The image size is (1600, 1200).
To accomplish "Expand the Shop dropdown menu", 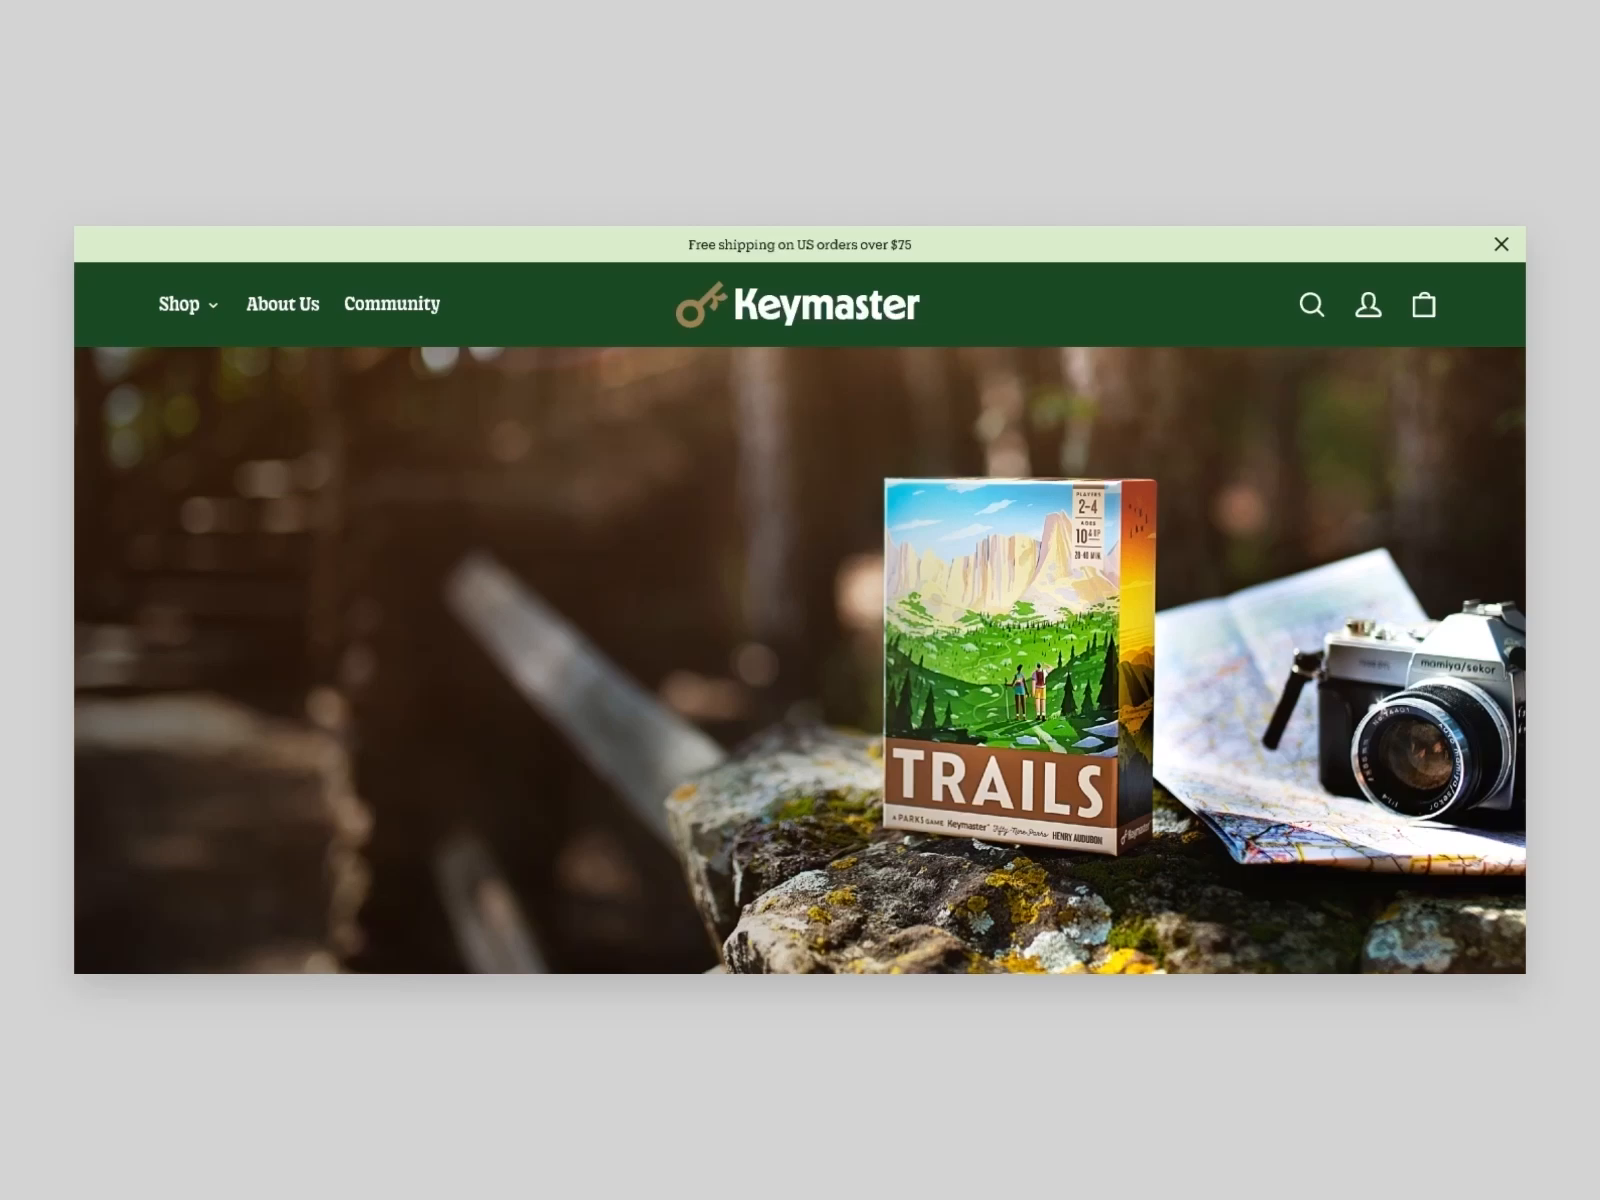I will point(188,304).
